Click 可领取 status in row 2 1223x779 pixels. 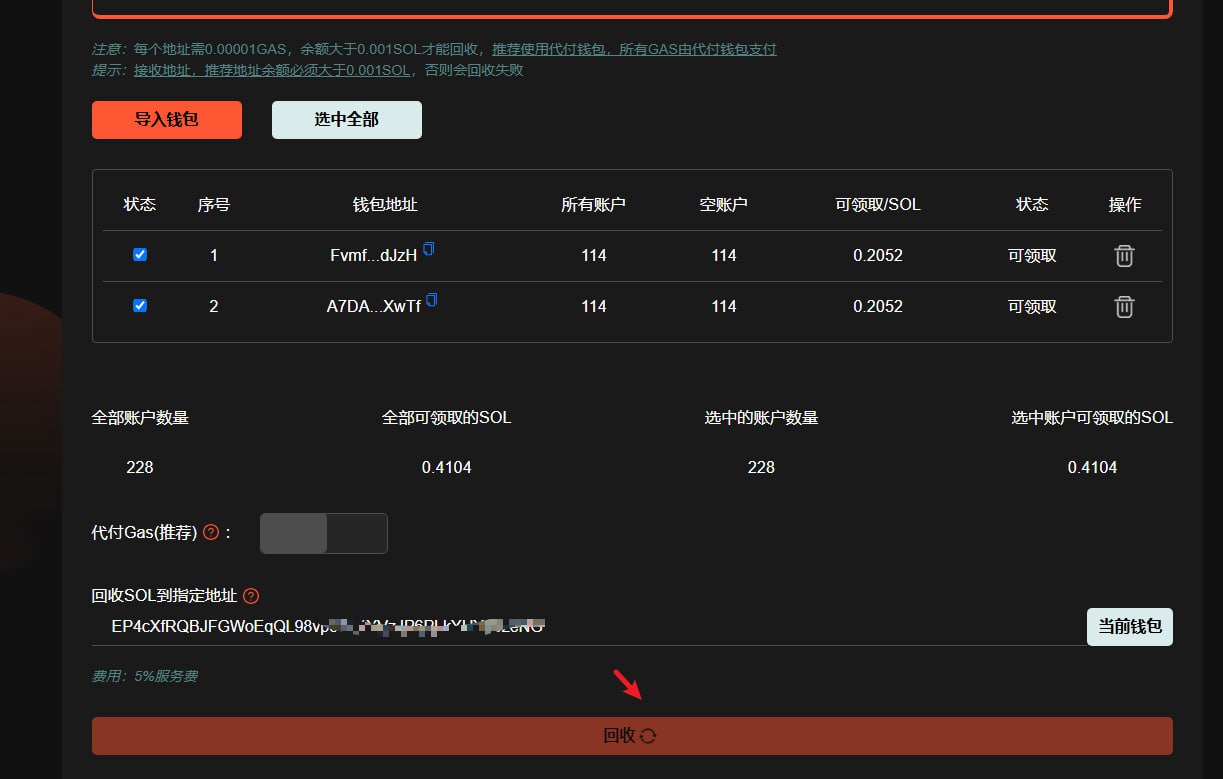pos(1032,307)
